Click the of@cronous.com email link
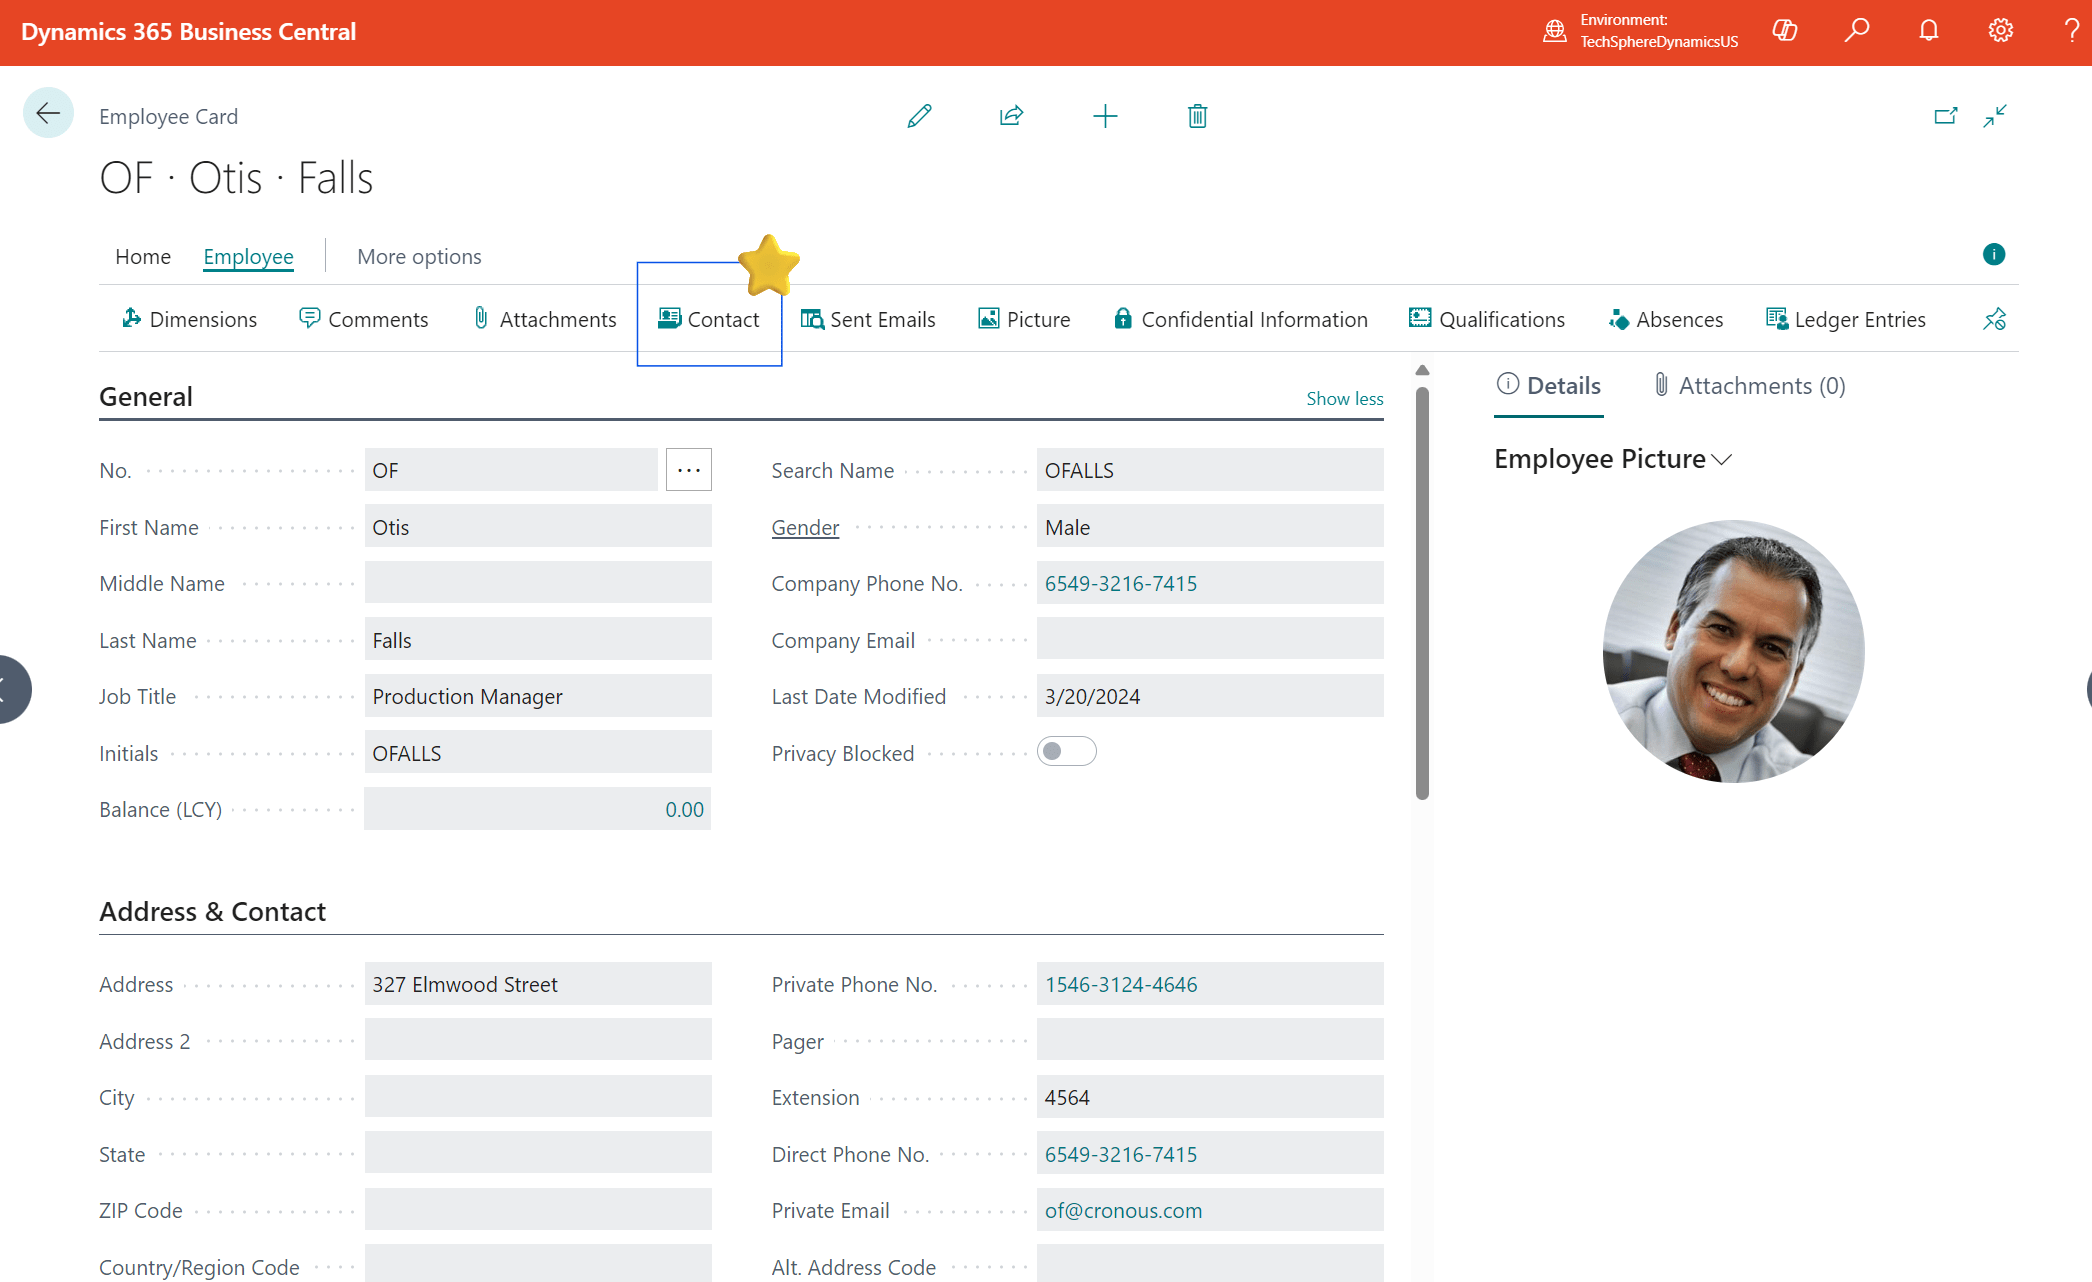 [x=1123, y=1210]
